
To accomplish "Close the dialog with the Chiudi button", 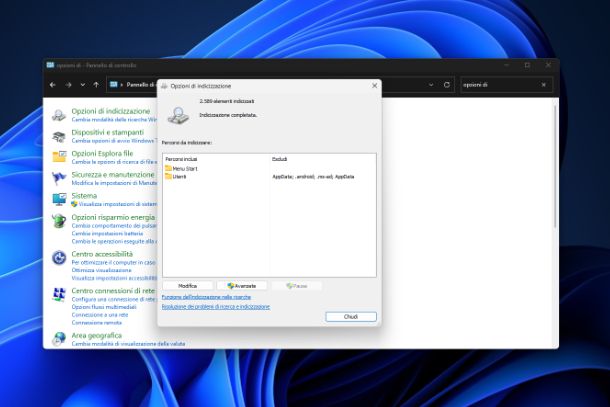I will click(351, 317).
